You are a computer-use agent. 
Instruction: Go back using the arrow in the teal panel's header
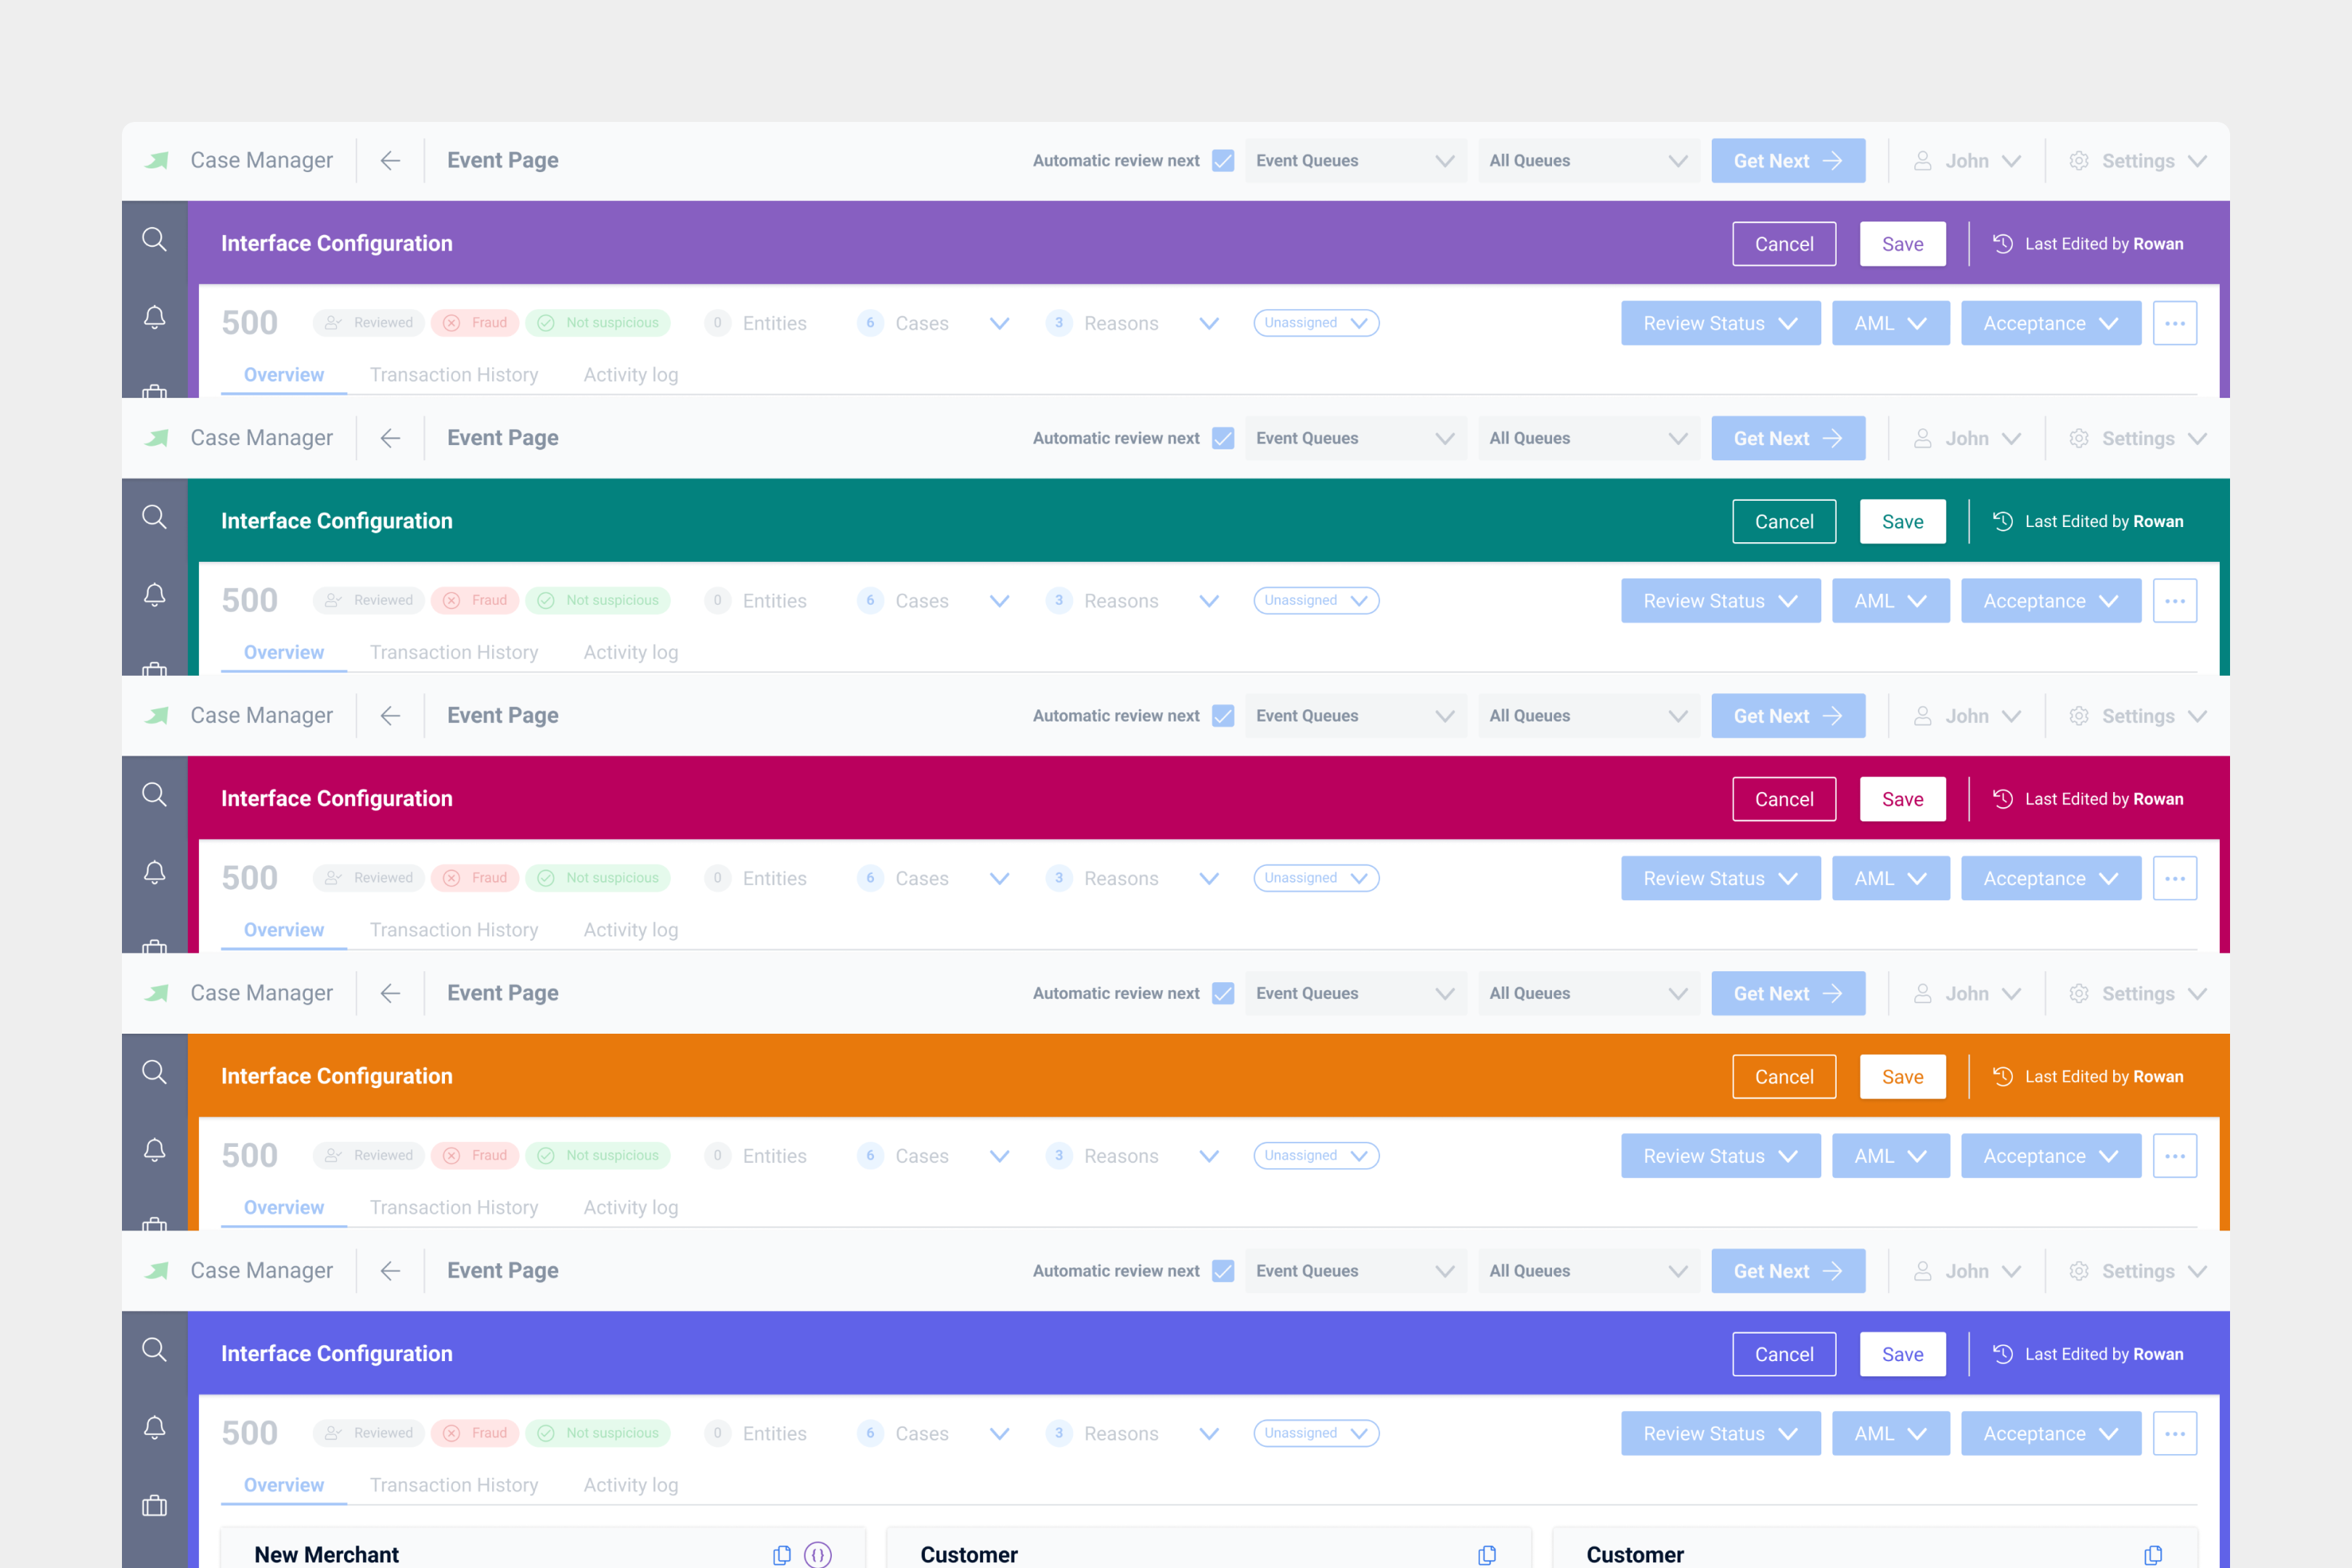tap(390, 438)
